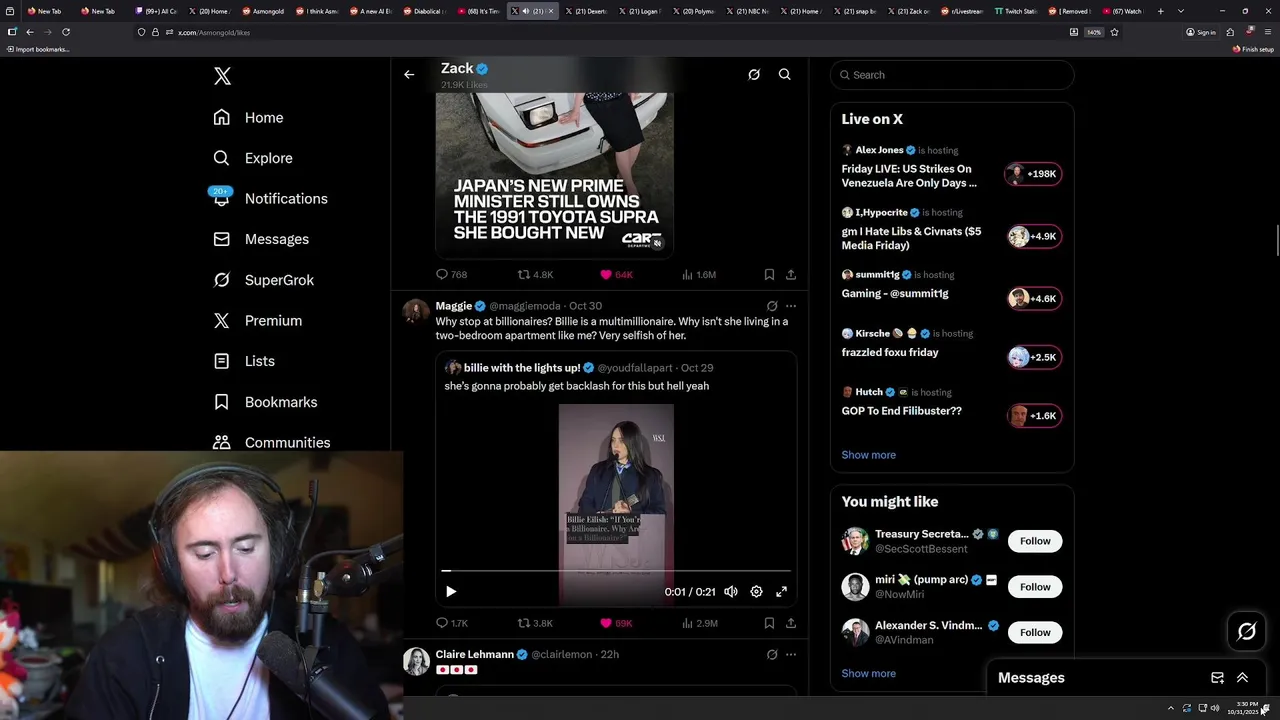Image resolution: width=1280 pixels, height=720 pixels.
Task: Open more options on Maggie's post
Action: click(791, 306)
